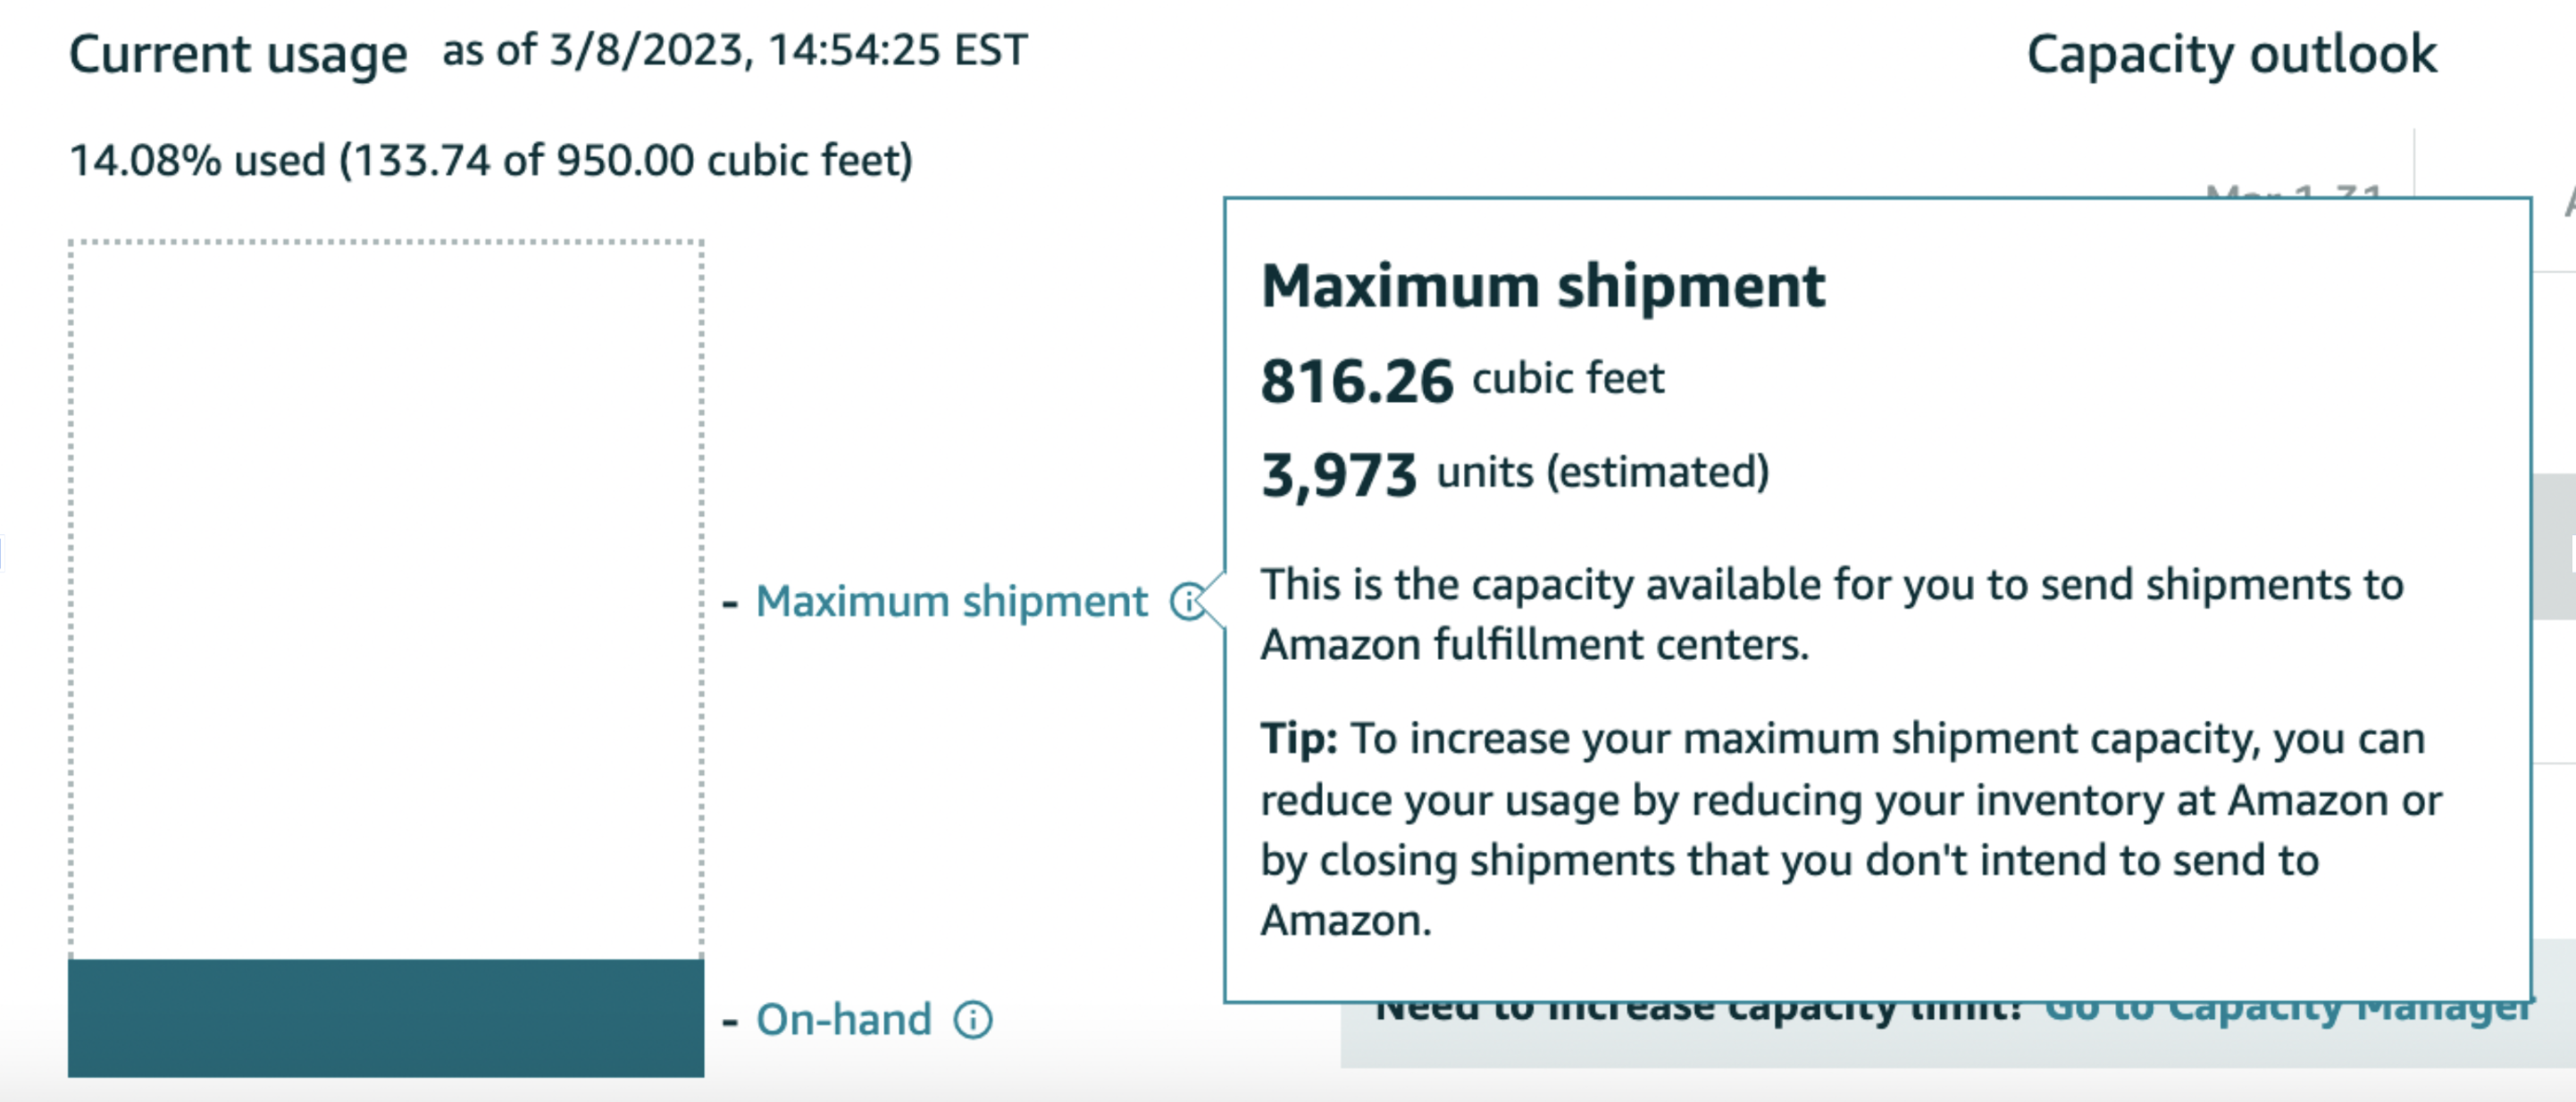Image resolution: width=2576 pixels, height=1102 pixels.
Task: Click the bold Tip: label in tooltip
Action: click(x=1299, y=739)
